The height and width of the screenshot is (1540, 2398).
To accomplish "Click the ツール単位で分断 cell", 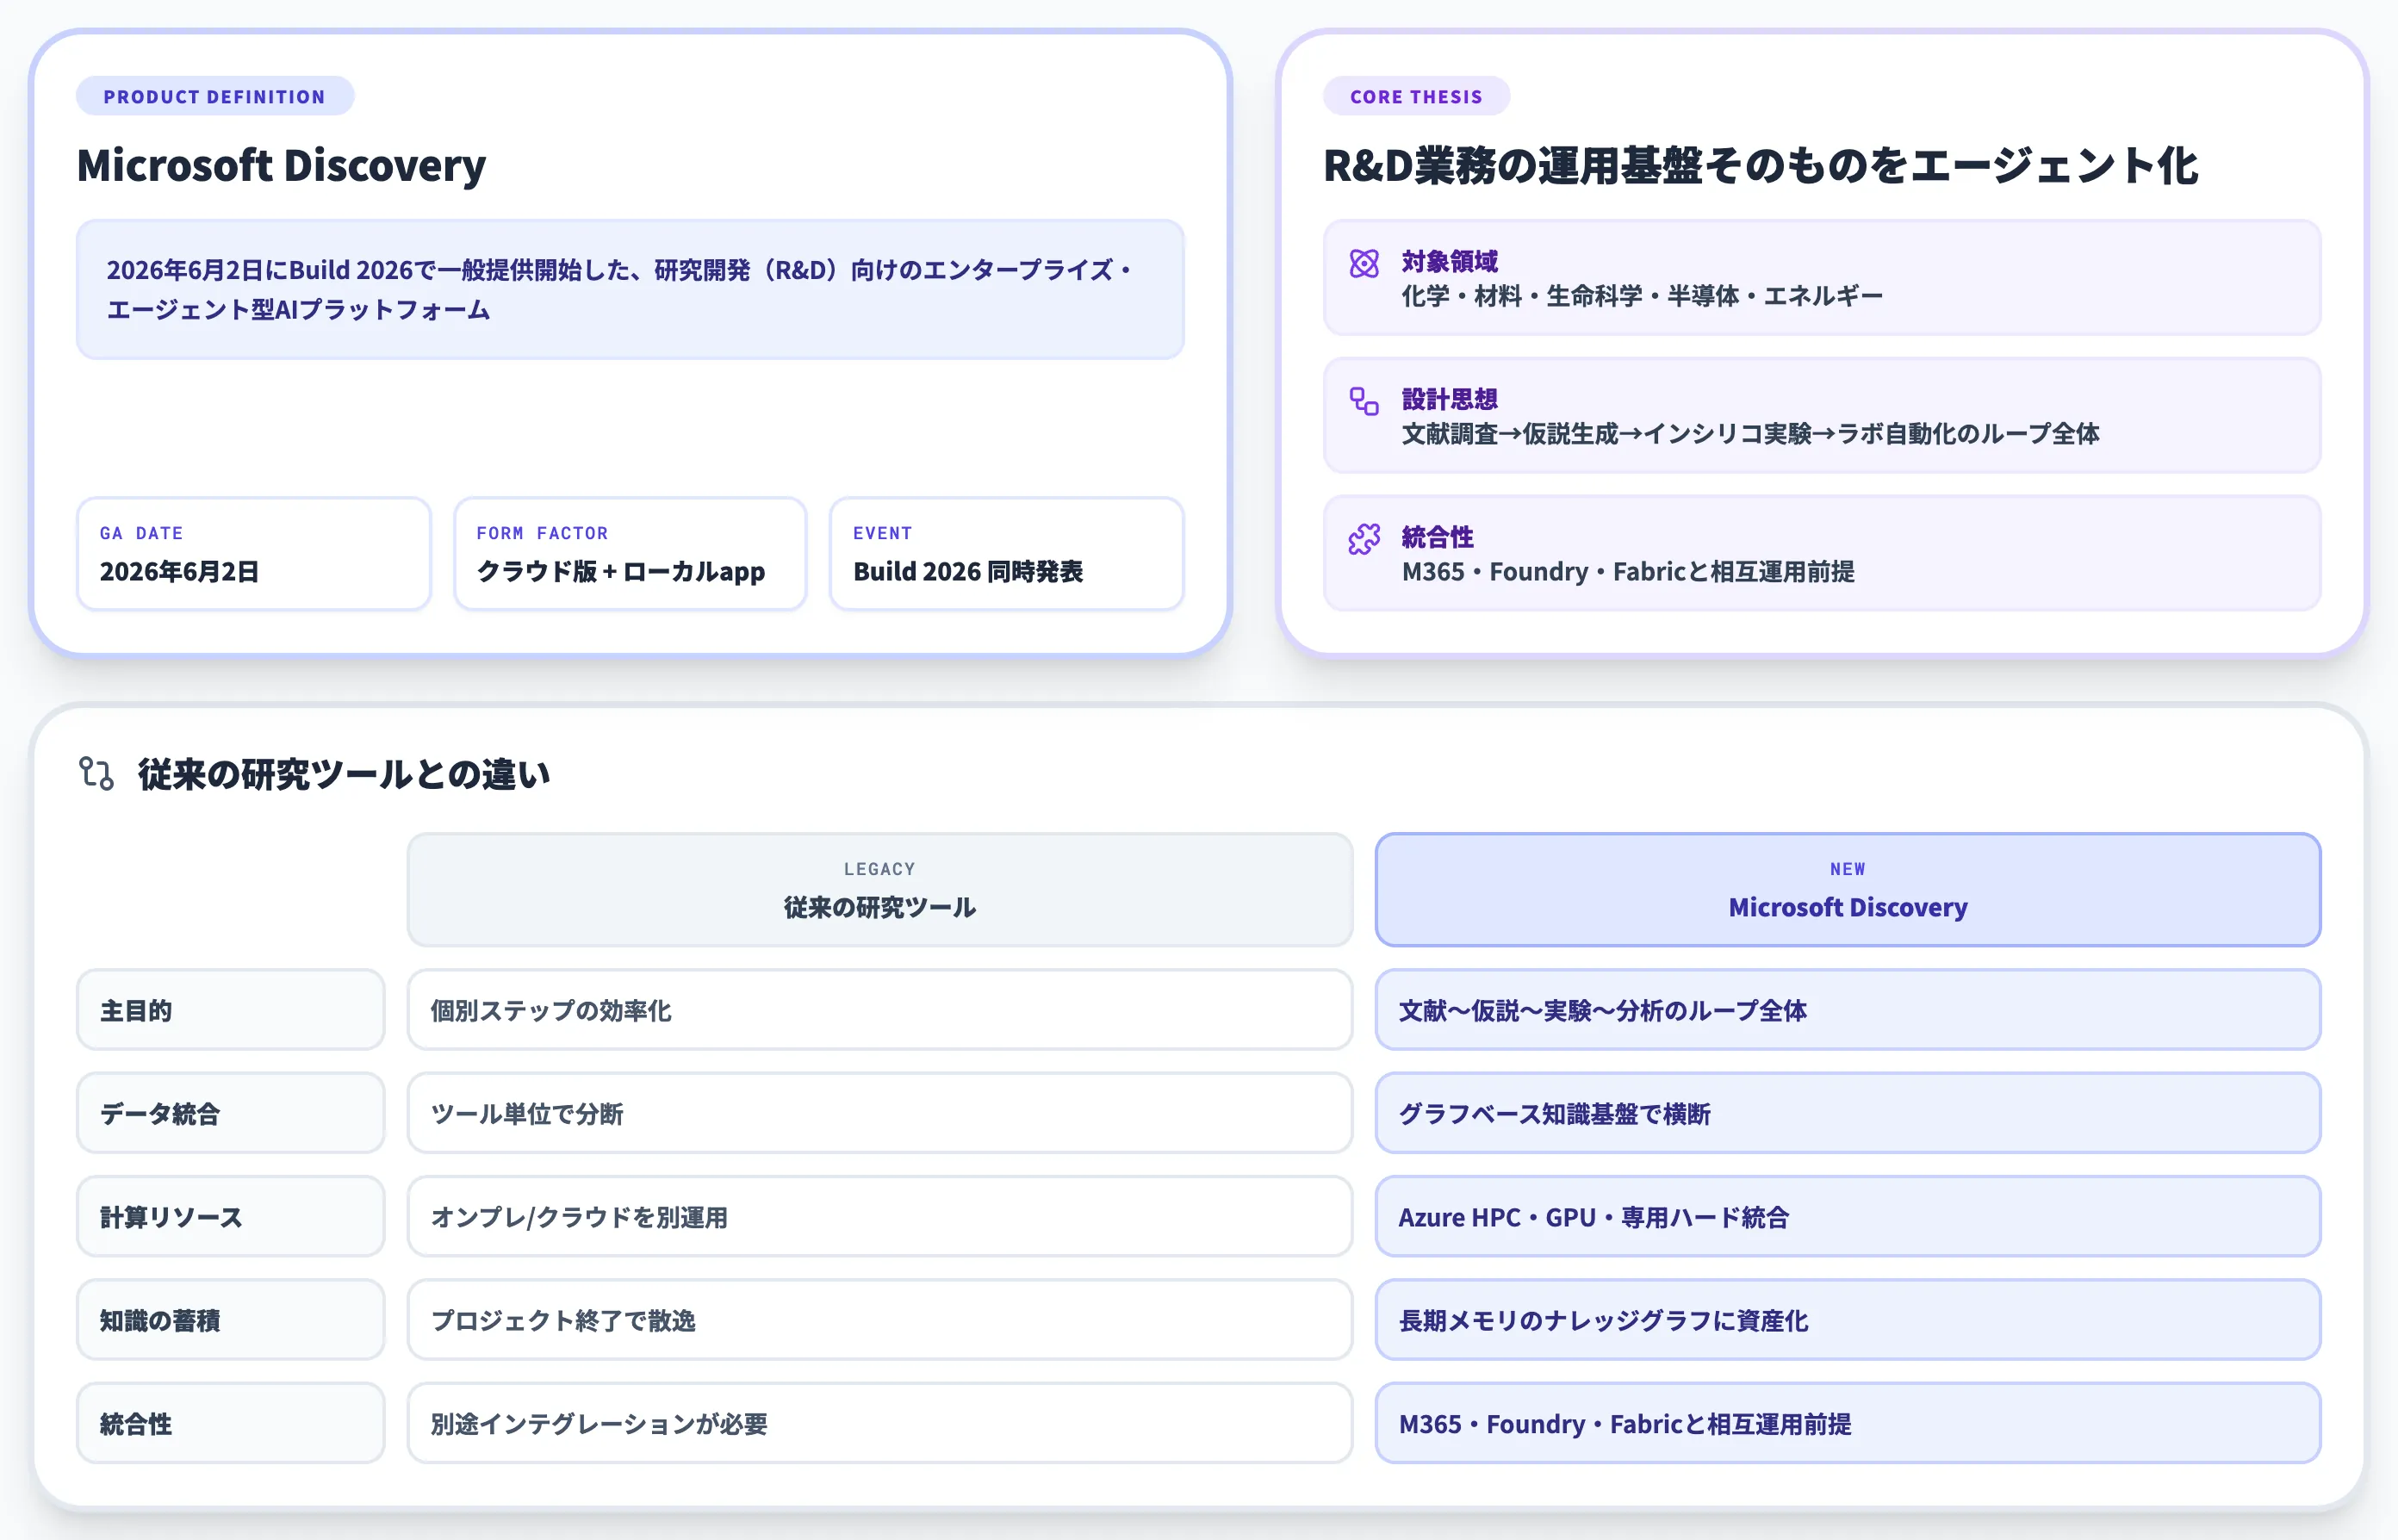I will [x=880, y=1113].
